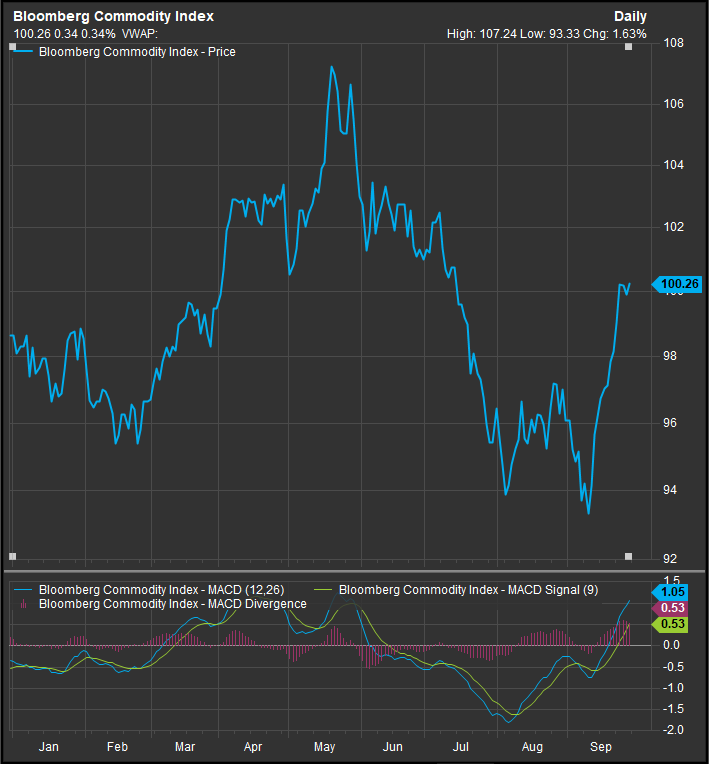Click the -2.0 MACD axis label
The width and height of the screenshot is (709, 764).
tap(671, 730)
